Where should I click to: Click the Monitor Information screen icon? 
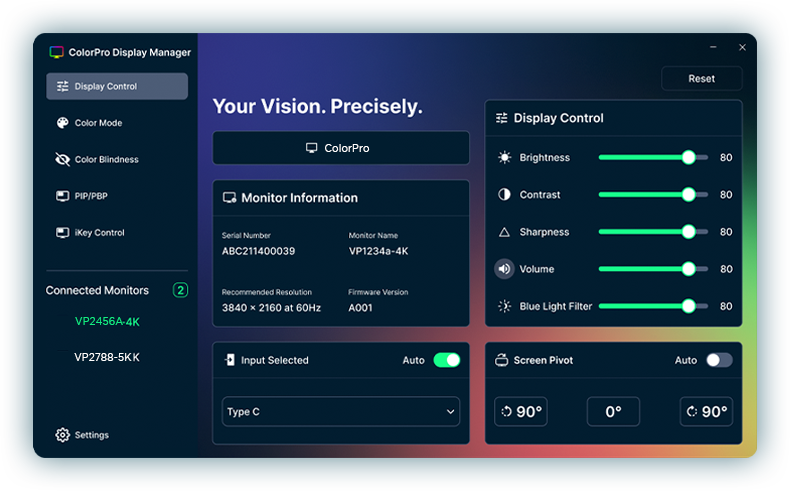tap(230, 198)
